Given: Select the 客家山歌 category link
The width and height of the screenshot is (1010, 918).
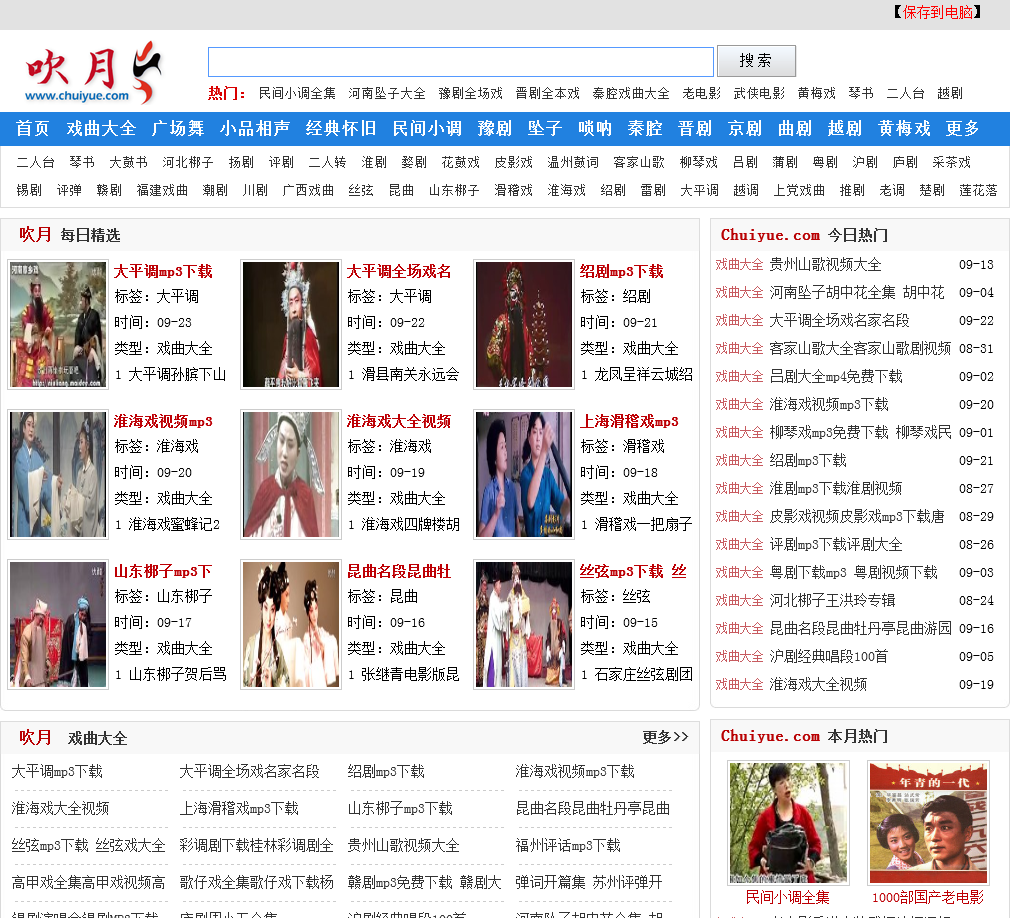Looking at the screenshot, I should [x=639, y=162].
